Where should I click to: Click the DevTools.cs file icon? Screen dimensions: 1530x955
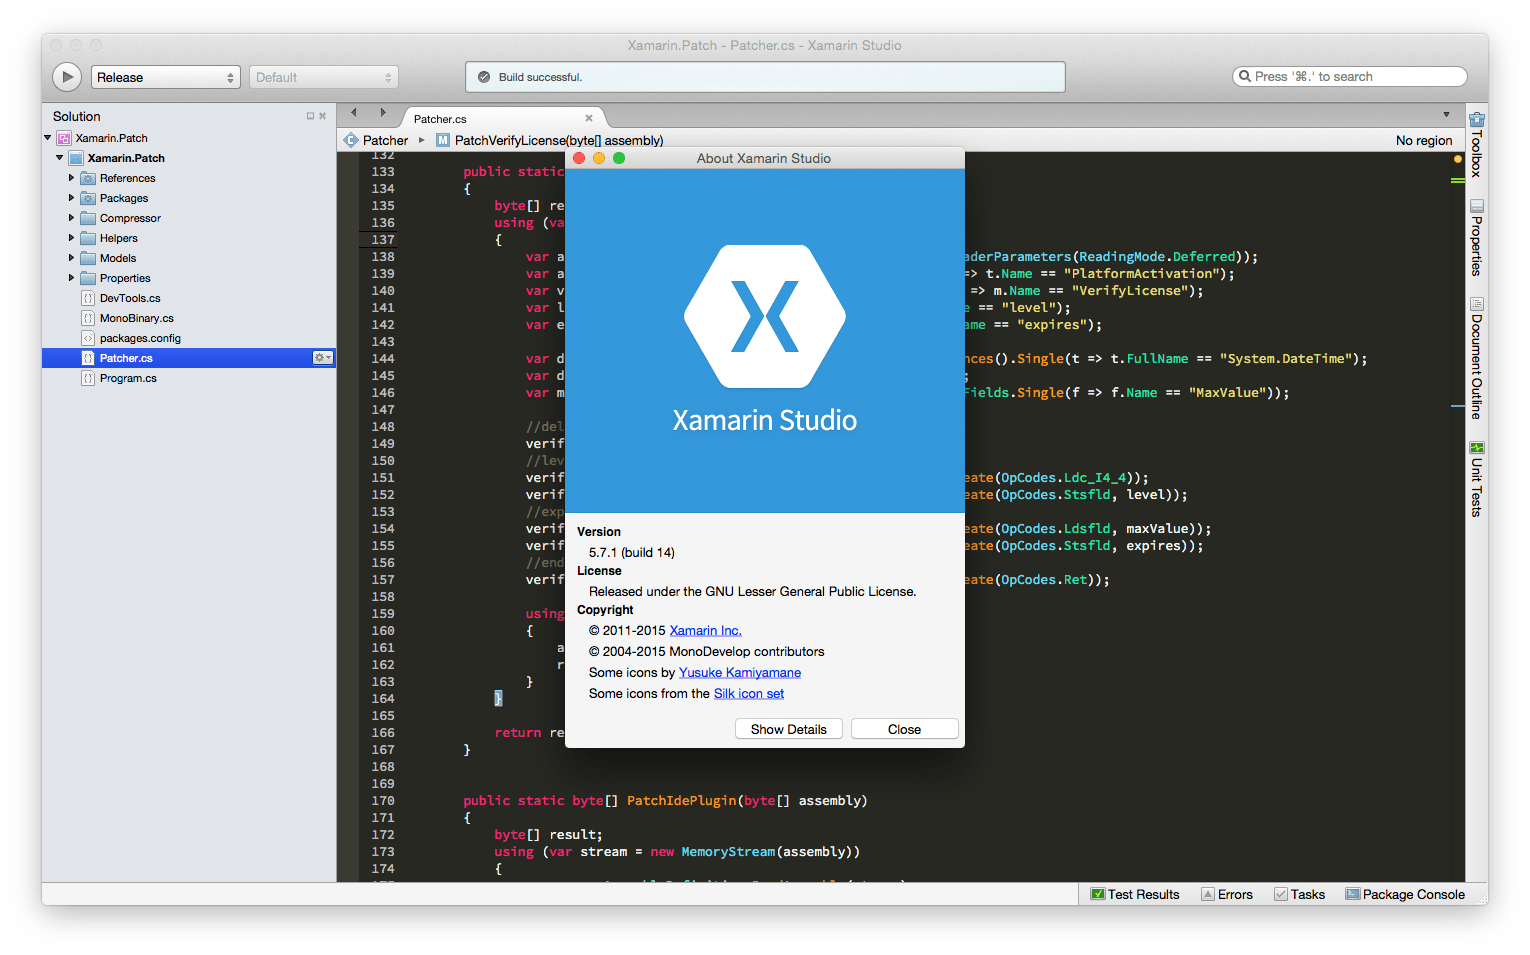88,298
